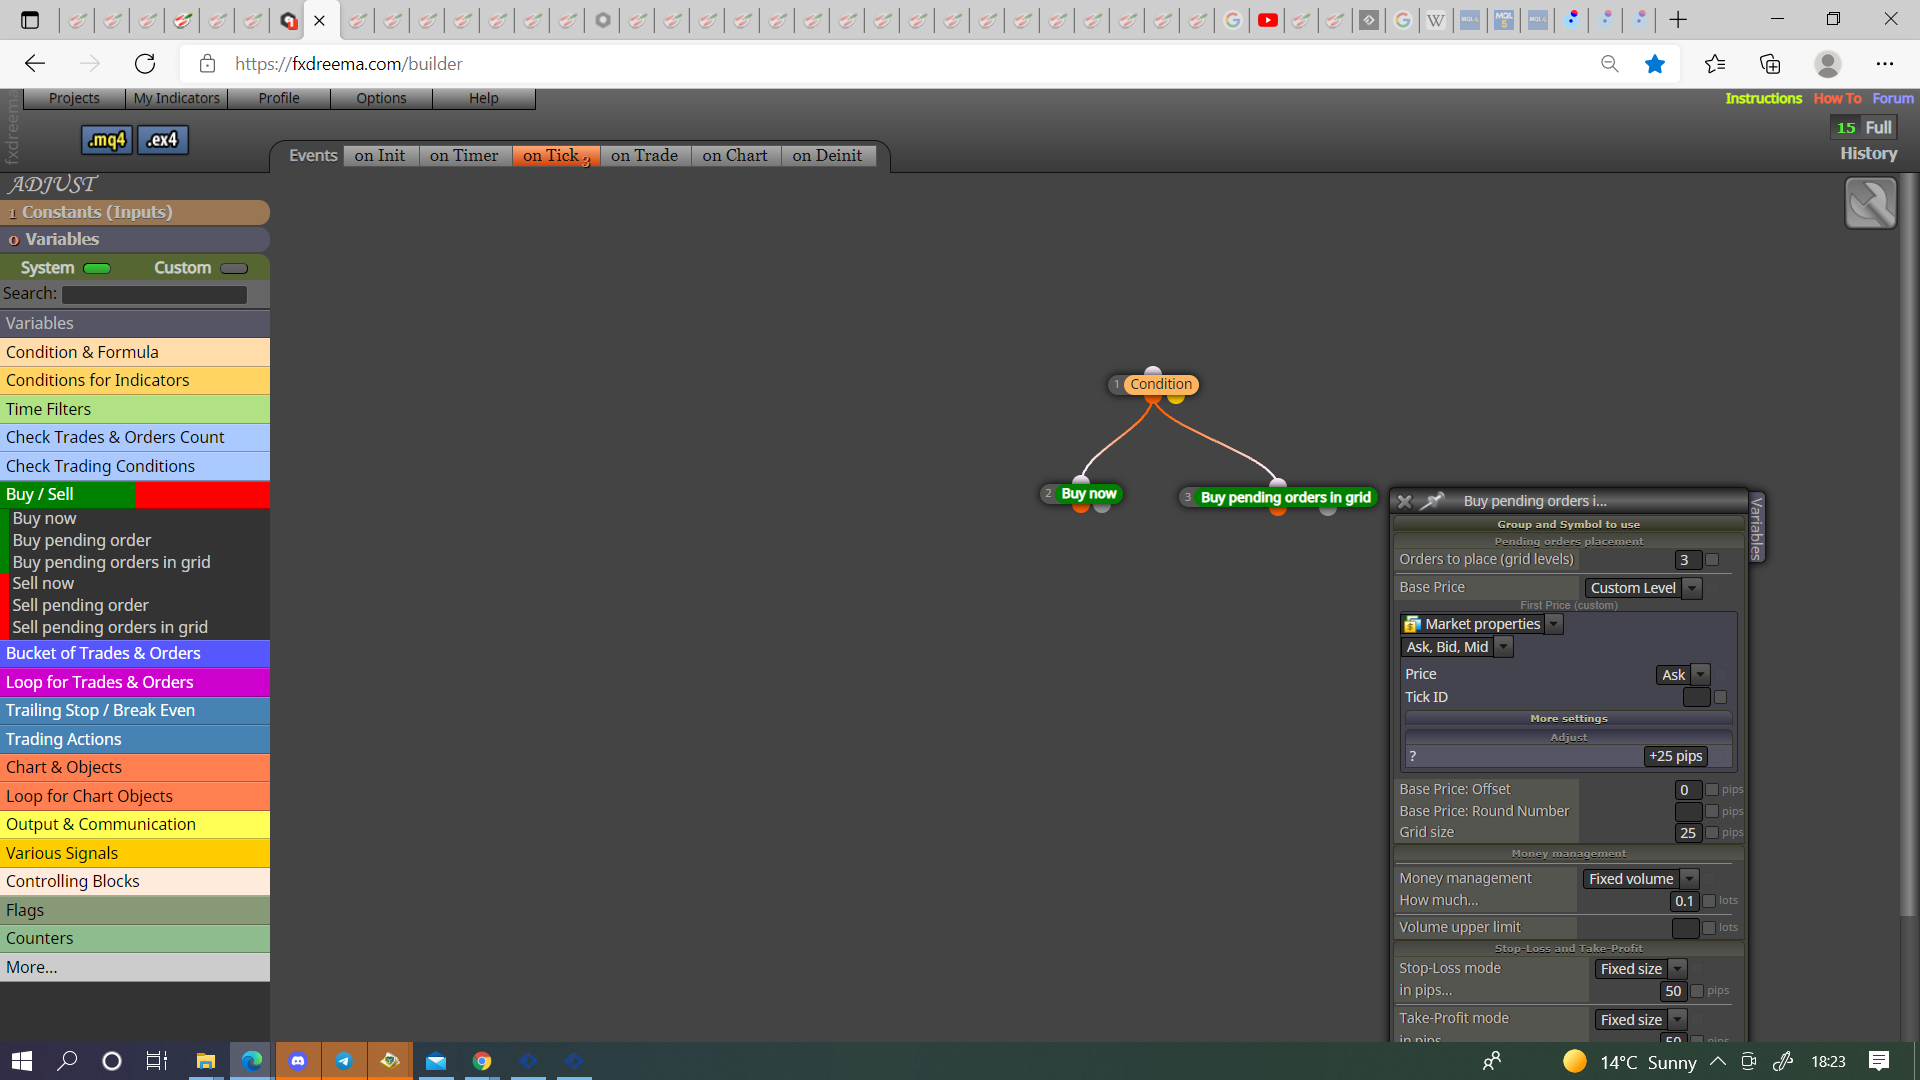This screenshot has height=1080, width=1920.
Task: Click the favorite star icon in address bar
Action: click(x=1655, y=64)
